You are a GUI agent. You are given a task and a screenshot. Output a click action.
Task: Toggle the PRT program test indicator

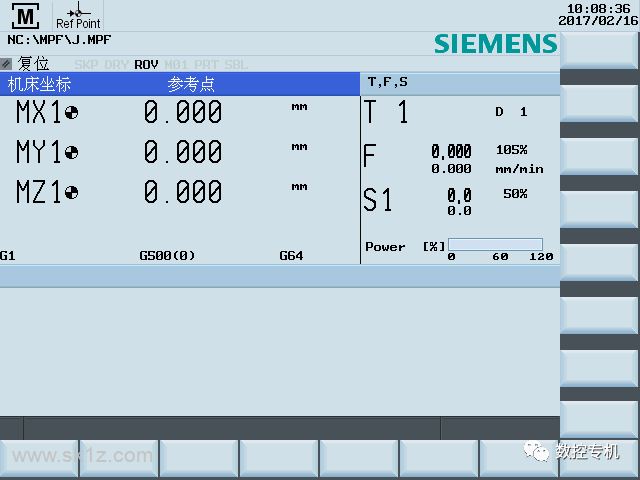point(206,65)
